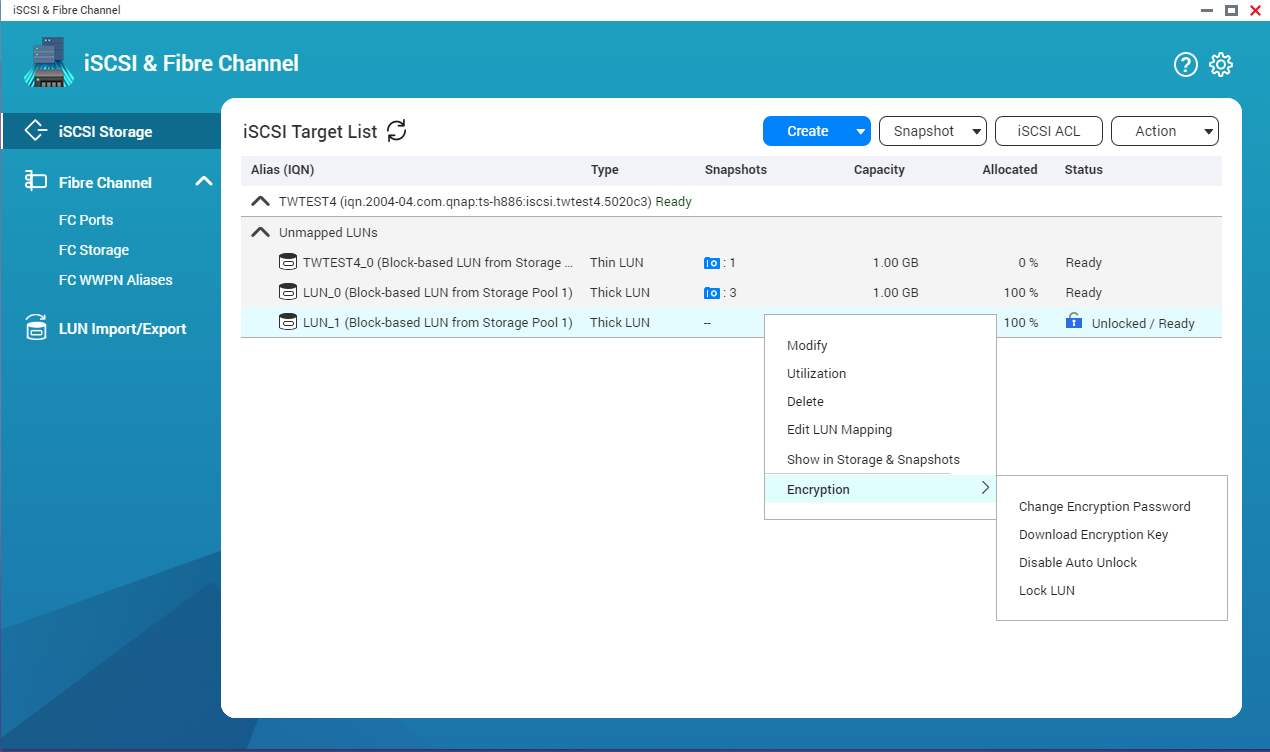Select Show in Storage & Snapshots
The height and width of the screenshot is (752, 1270).
[873, 459]
